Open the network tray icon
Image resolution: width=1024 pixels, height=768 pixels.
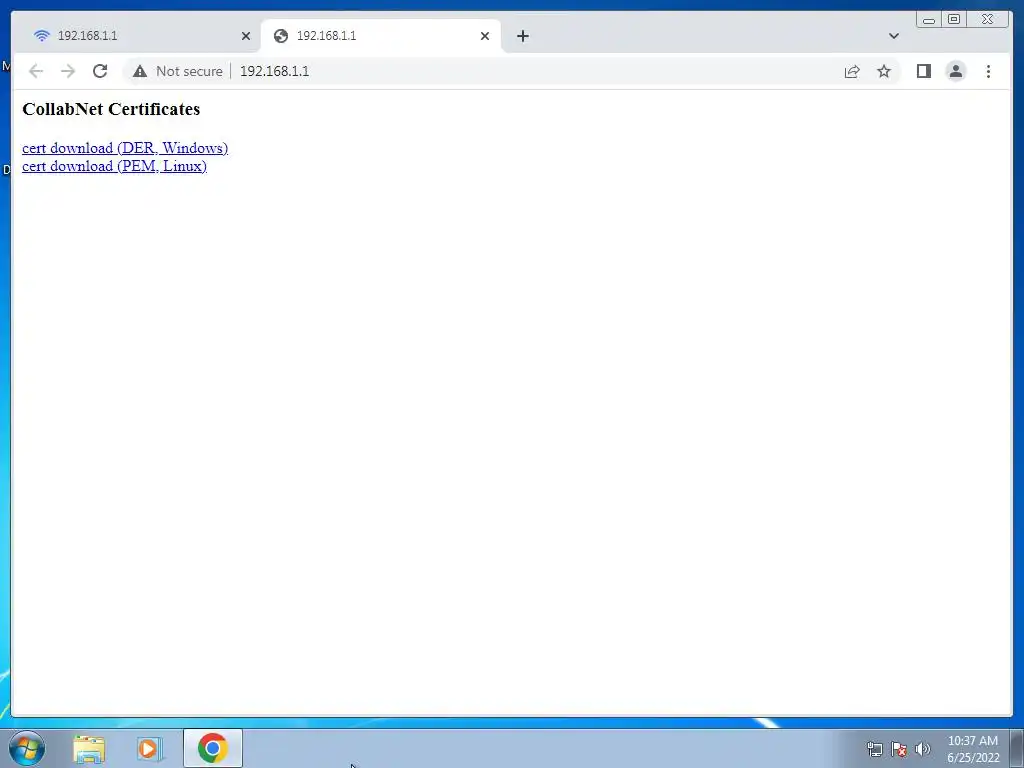pos(874,749)
